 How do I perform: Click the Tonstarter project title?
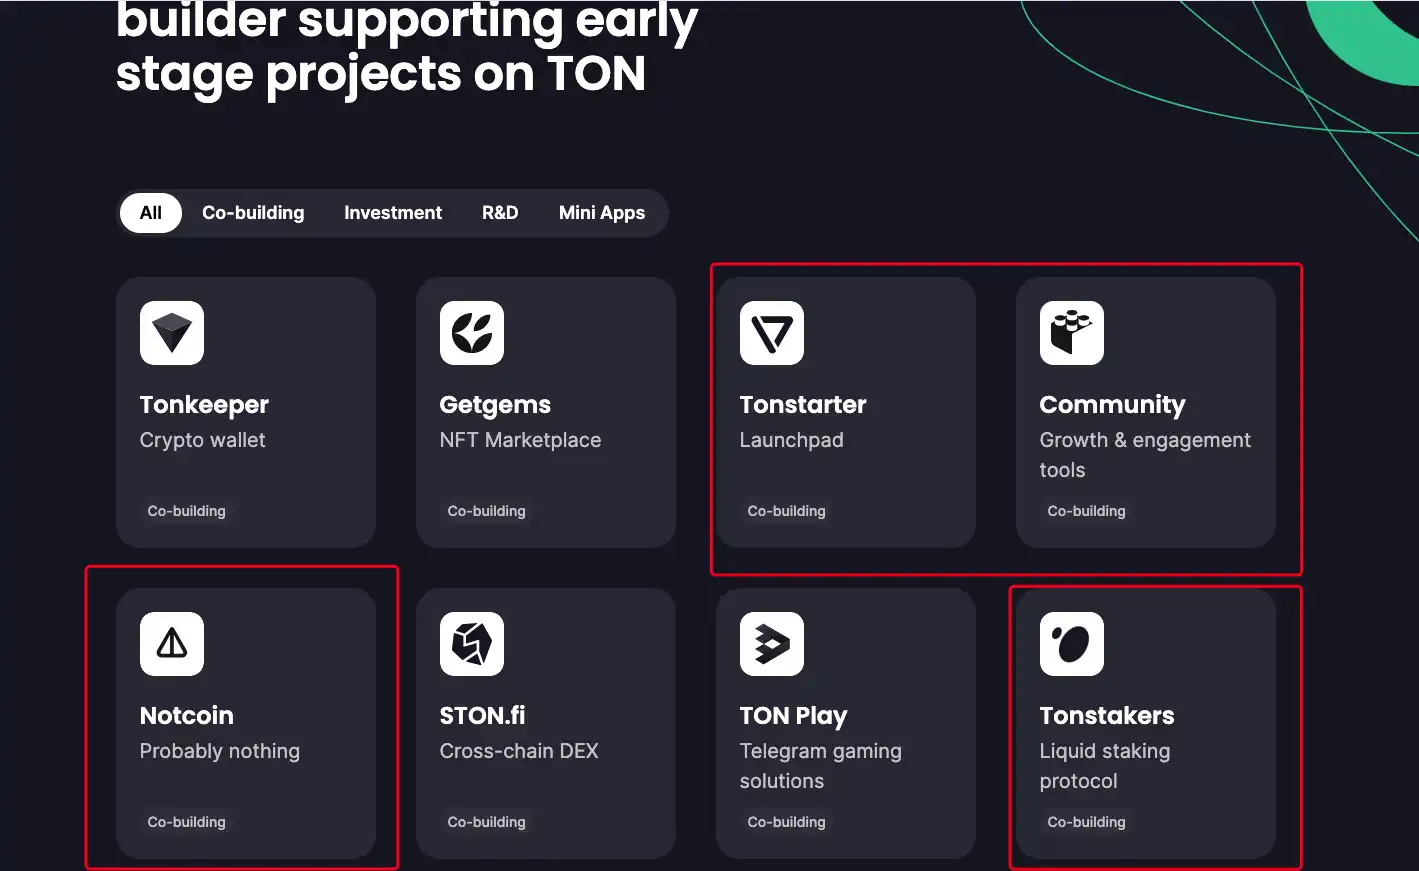[803, 405]
